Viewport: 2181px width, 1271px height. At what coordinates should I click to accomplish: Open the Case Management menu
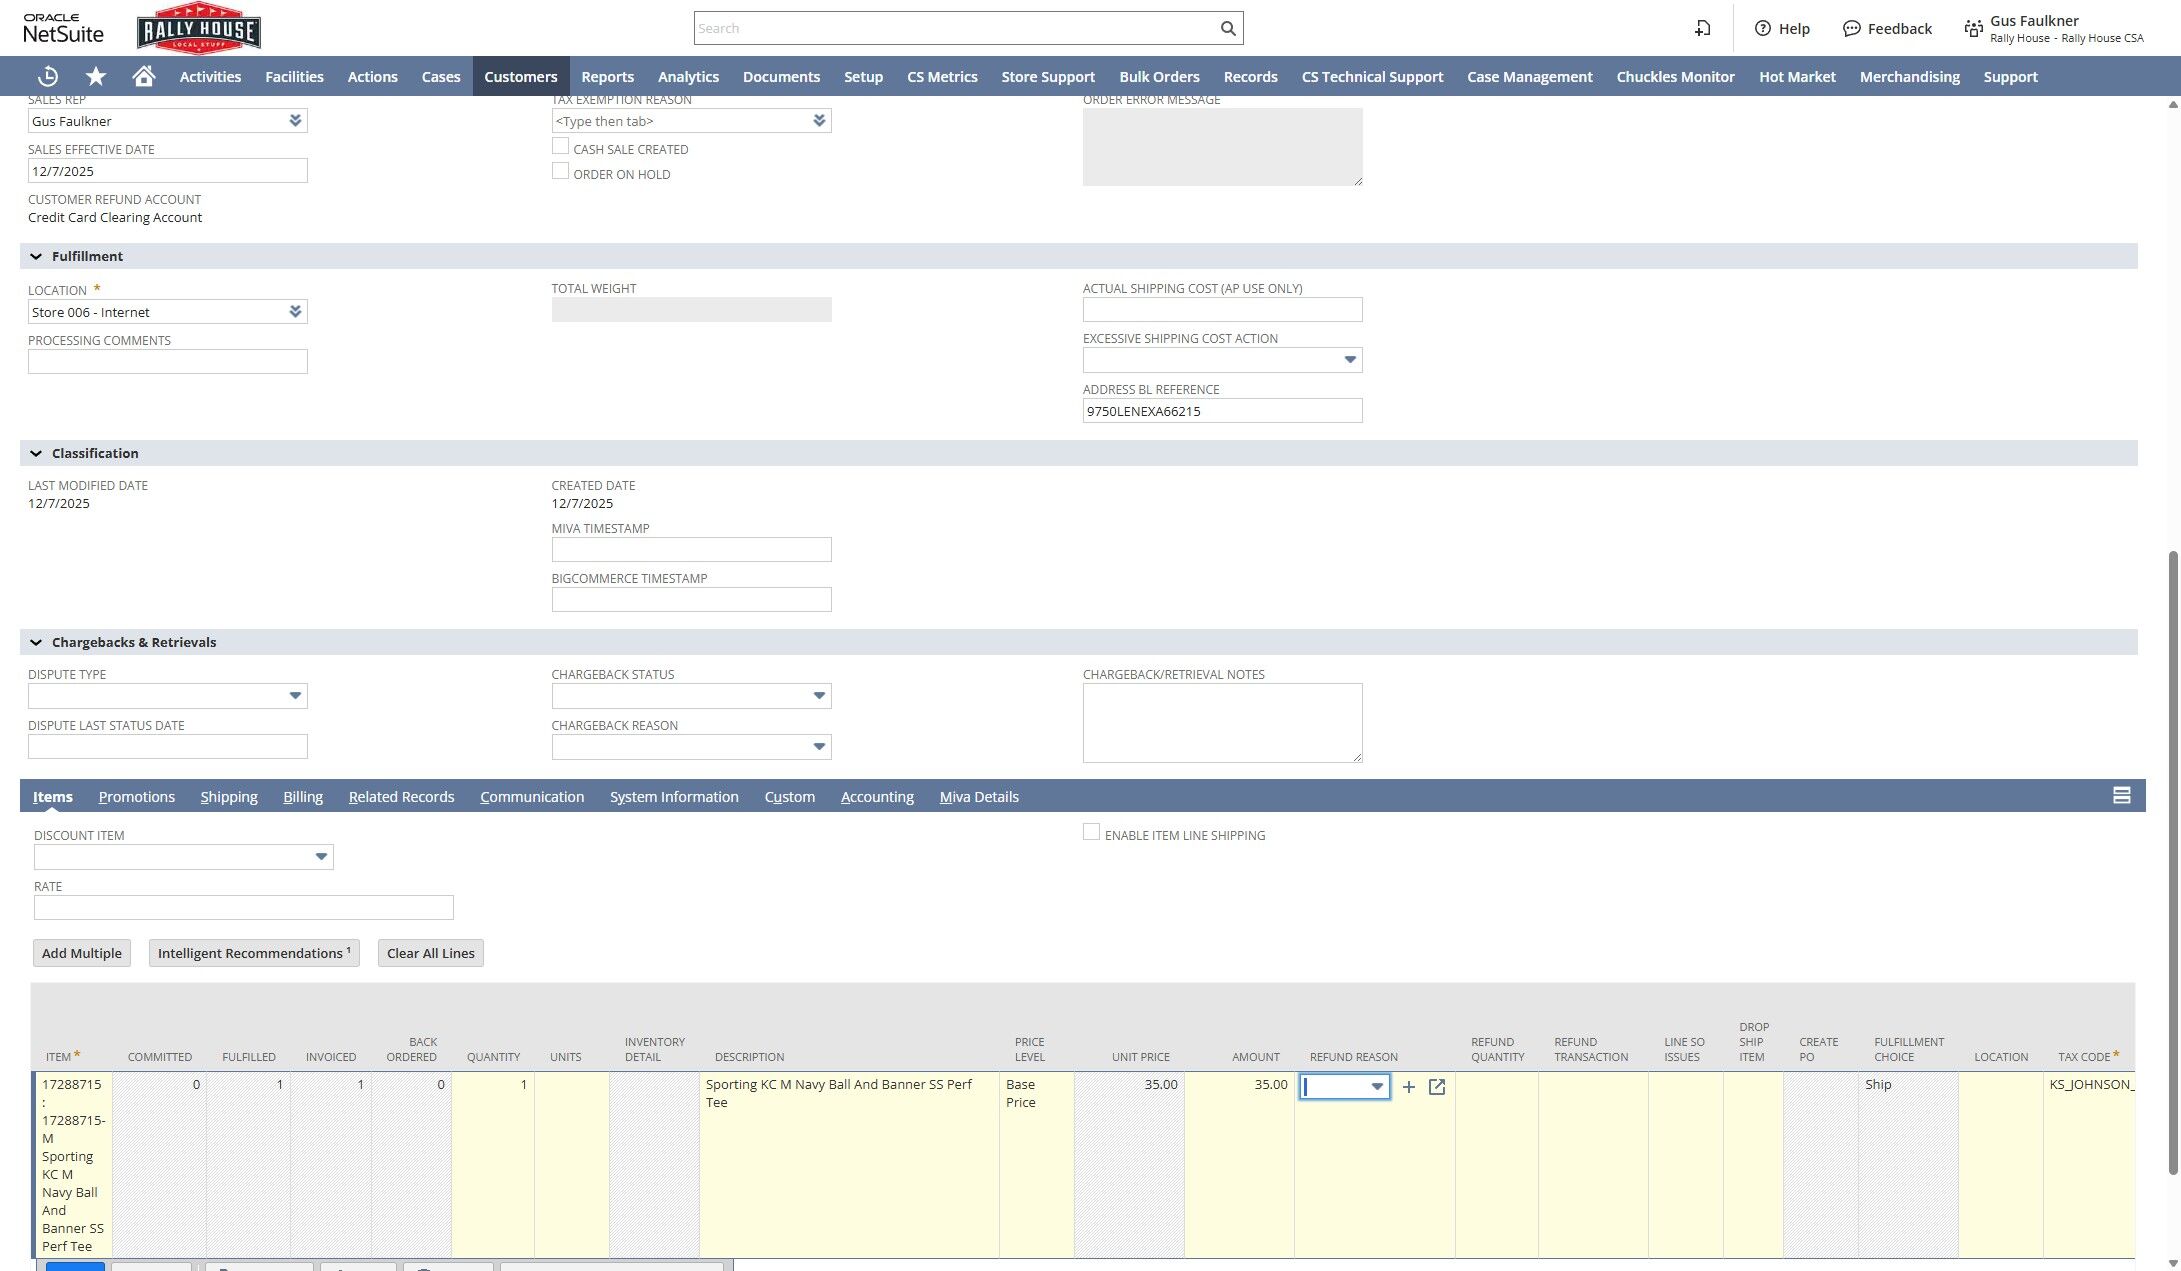pos(1530,77)
